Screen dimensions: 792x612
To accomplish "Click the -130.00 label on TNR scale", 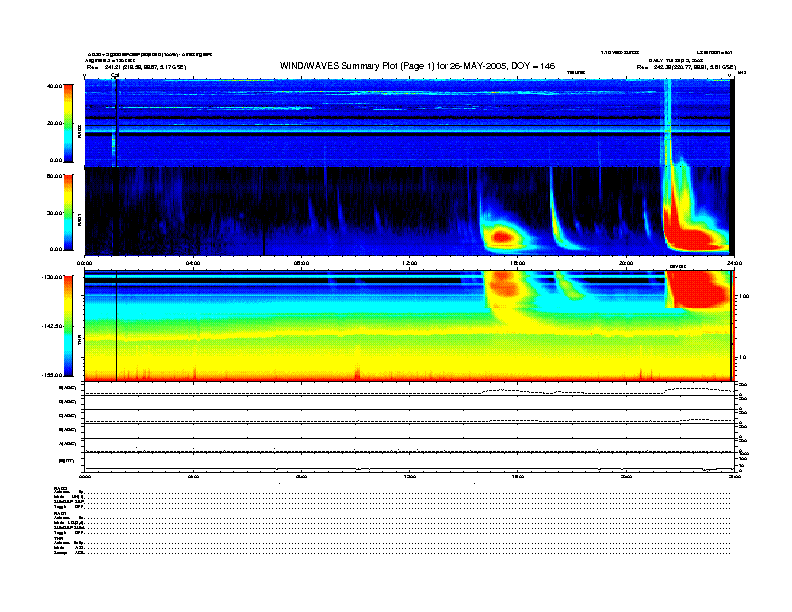I will pyautogui.click(x=52, y=277).
